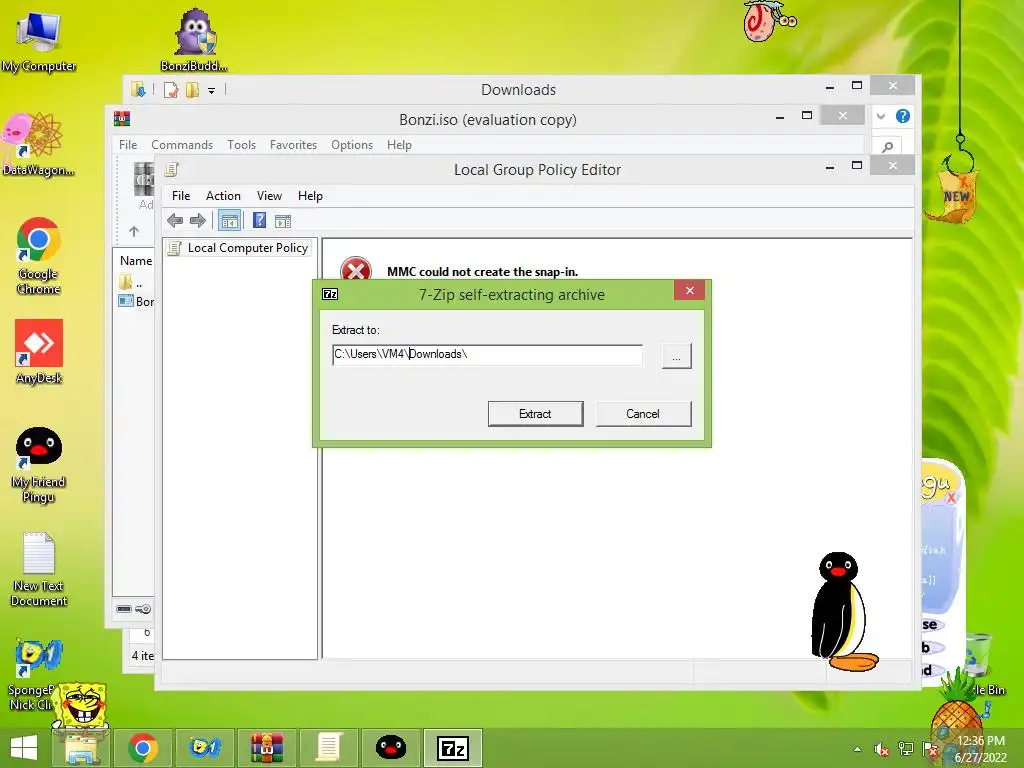Open Commands menu in WinRAR window
Viewport: 1024px width, 768px height.
pyautogui.click(x=182, y=145)
